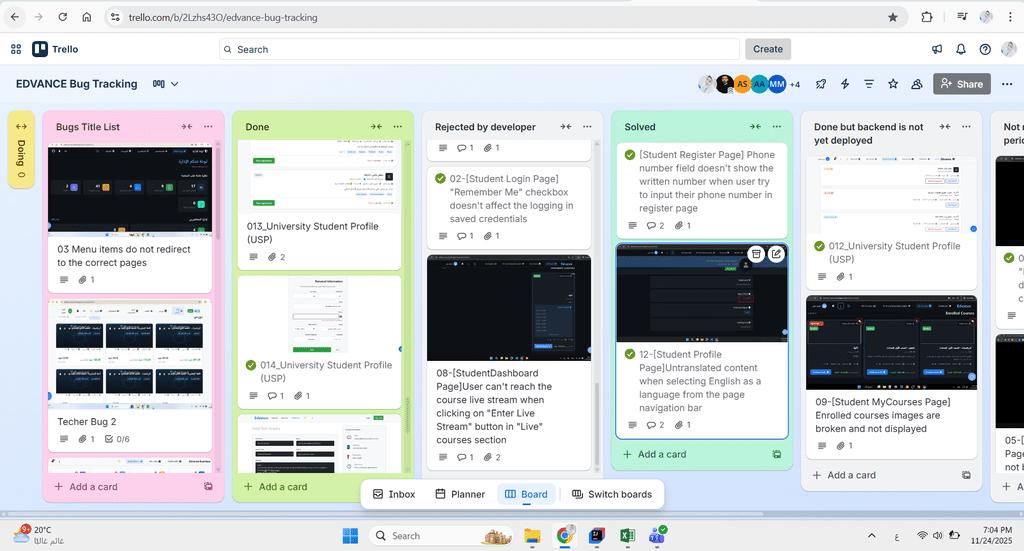Create card from template in Done but backend list

[966, 475]
